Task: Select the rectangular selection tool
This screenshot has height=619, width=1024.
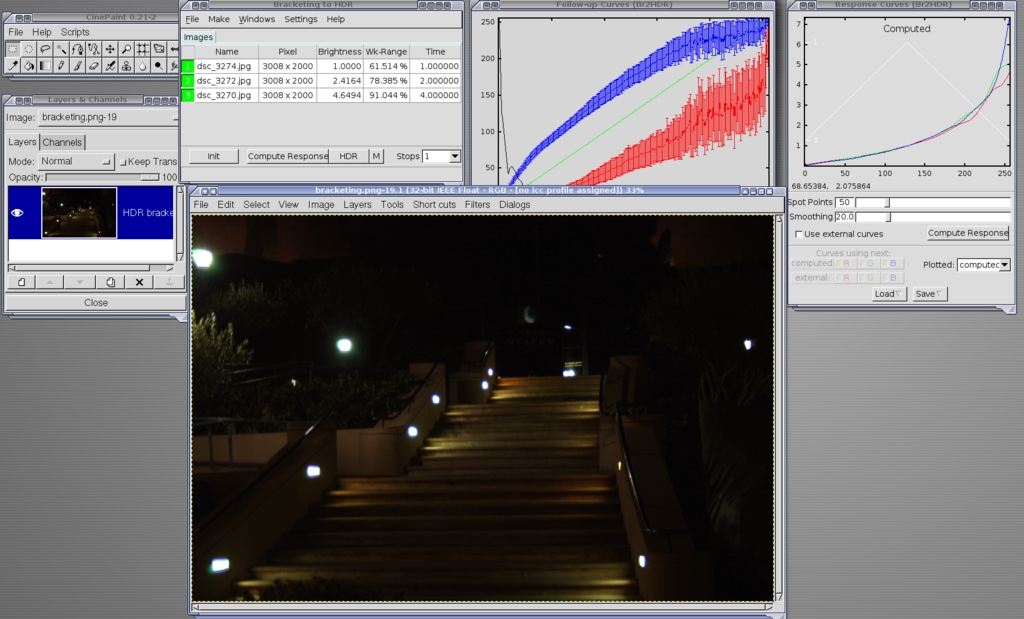Action: pos(12,49)
